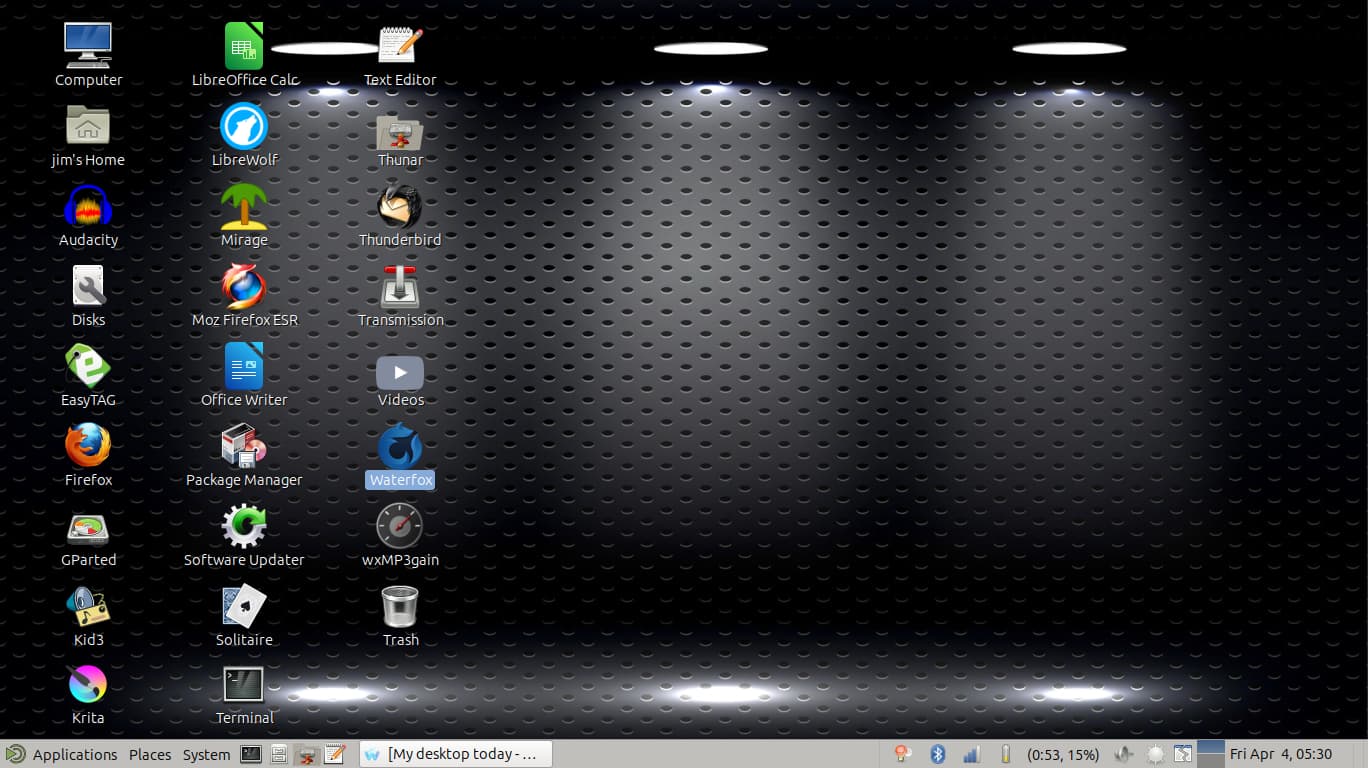Launch text editor from panel launcher
Image resolution: width=1368 pixels, height=768 pixels.
click(335, 754)
